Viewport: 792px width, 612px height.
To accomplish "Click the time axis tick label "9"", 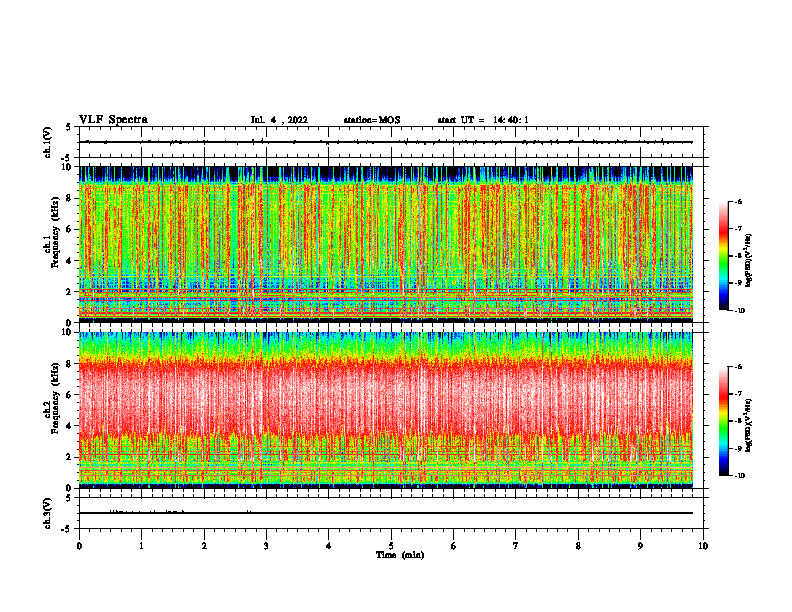I will 640,546.
